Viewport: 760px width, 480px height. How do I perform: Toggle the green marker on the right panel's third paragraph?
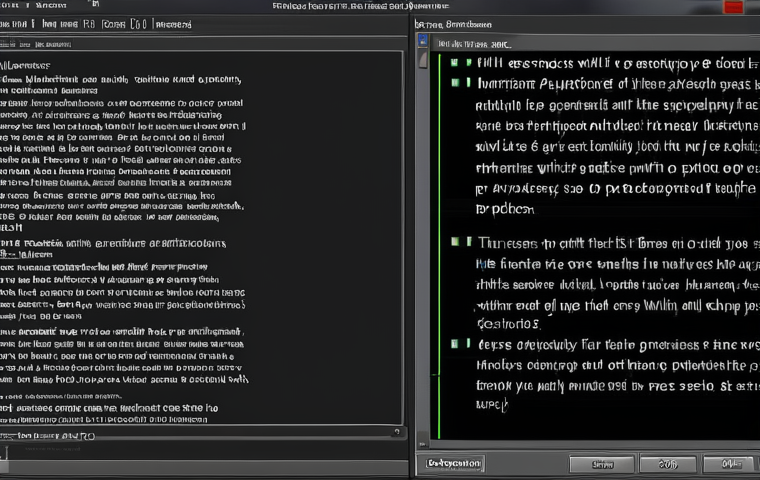(x=455, y=241)
